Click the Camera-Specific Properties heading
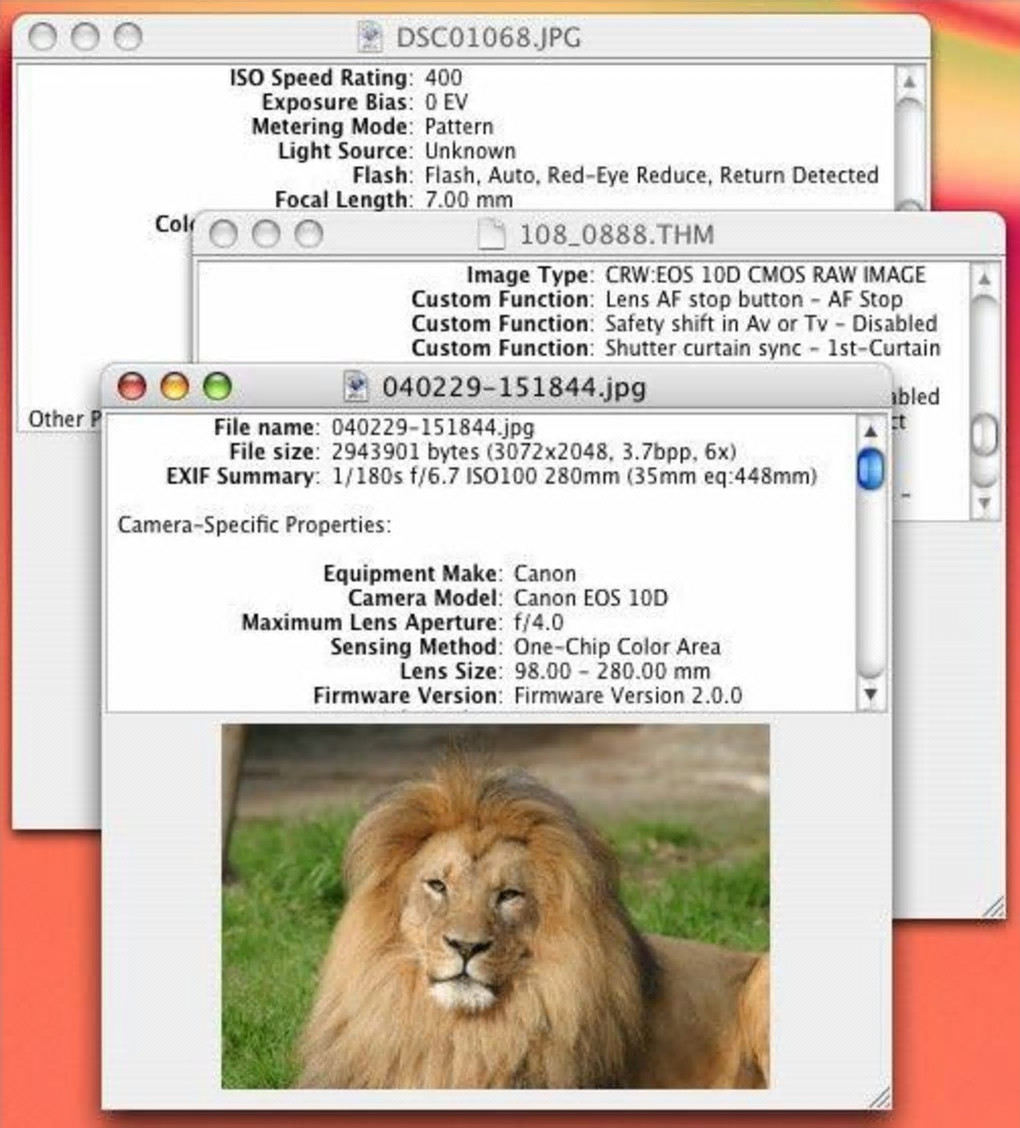The image size is (1020, 1128). pyautogui.click(x=255, y=525)
